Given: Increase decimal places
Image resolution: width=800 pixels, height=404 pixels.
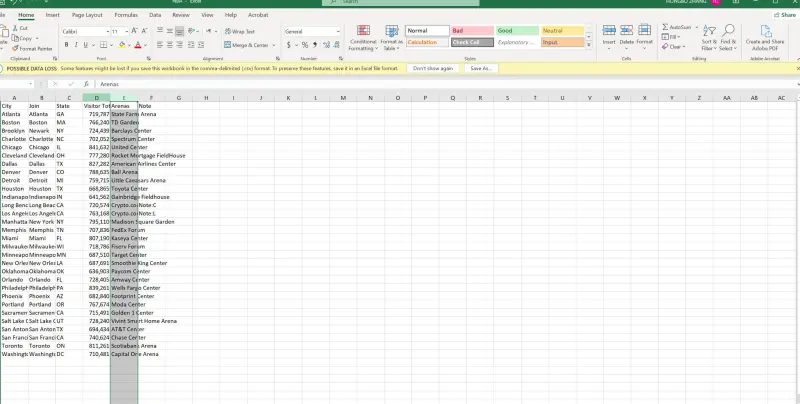Looking at the screenshot, I should (327, 45).
